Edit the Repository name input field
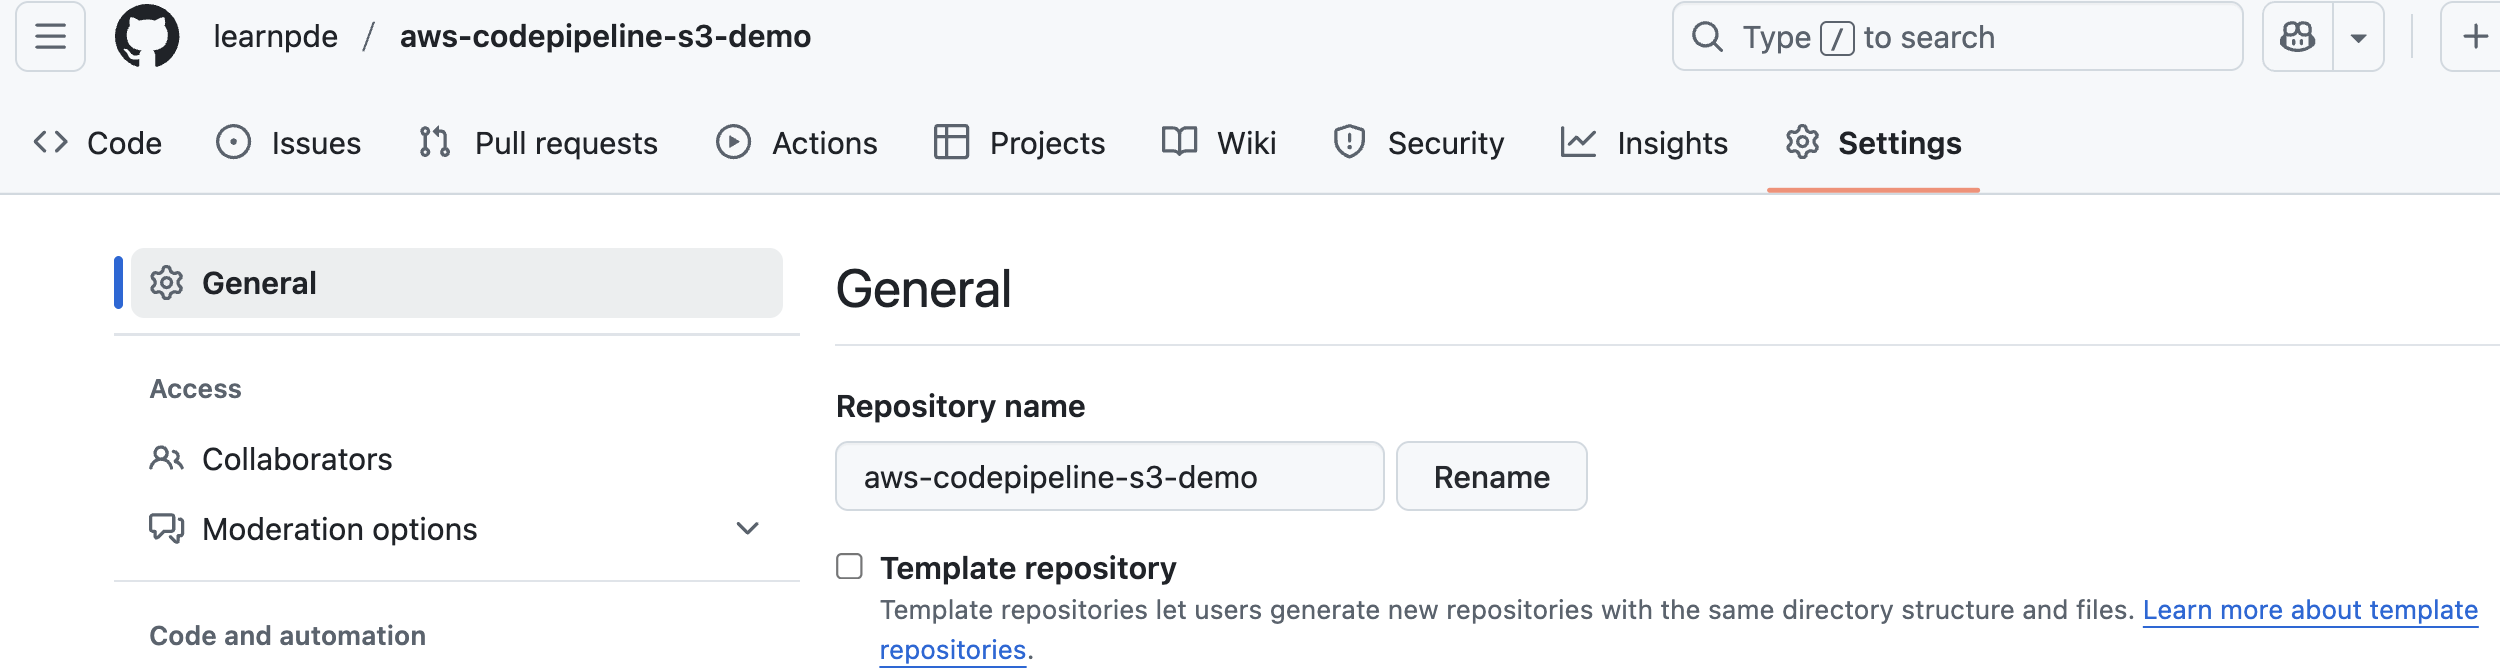The width and height of the screenshot is (2500, 668). [x=1109, y=477]
